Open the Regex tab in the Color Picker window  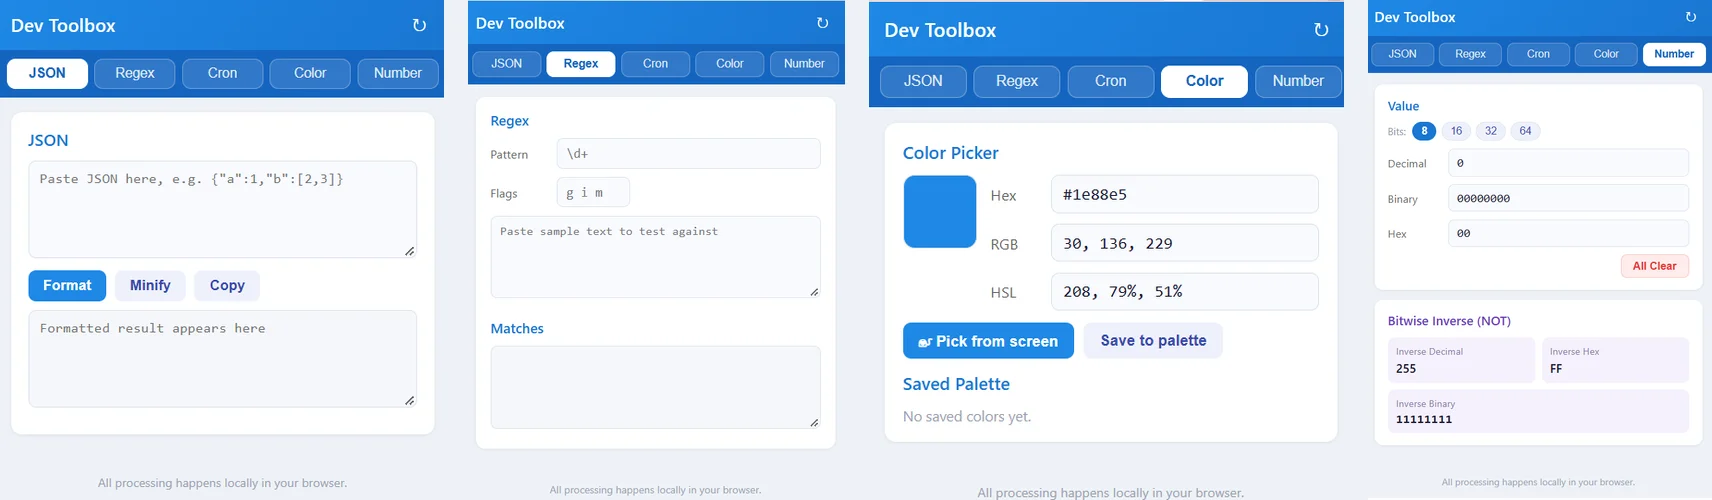point(1017,81)
